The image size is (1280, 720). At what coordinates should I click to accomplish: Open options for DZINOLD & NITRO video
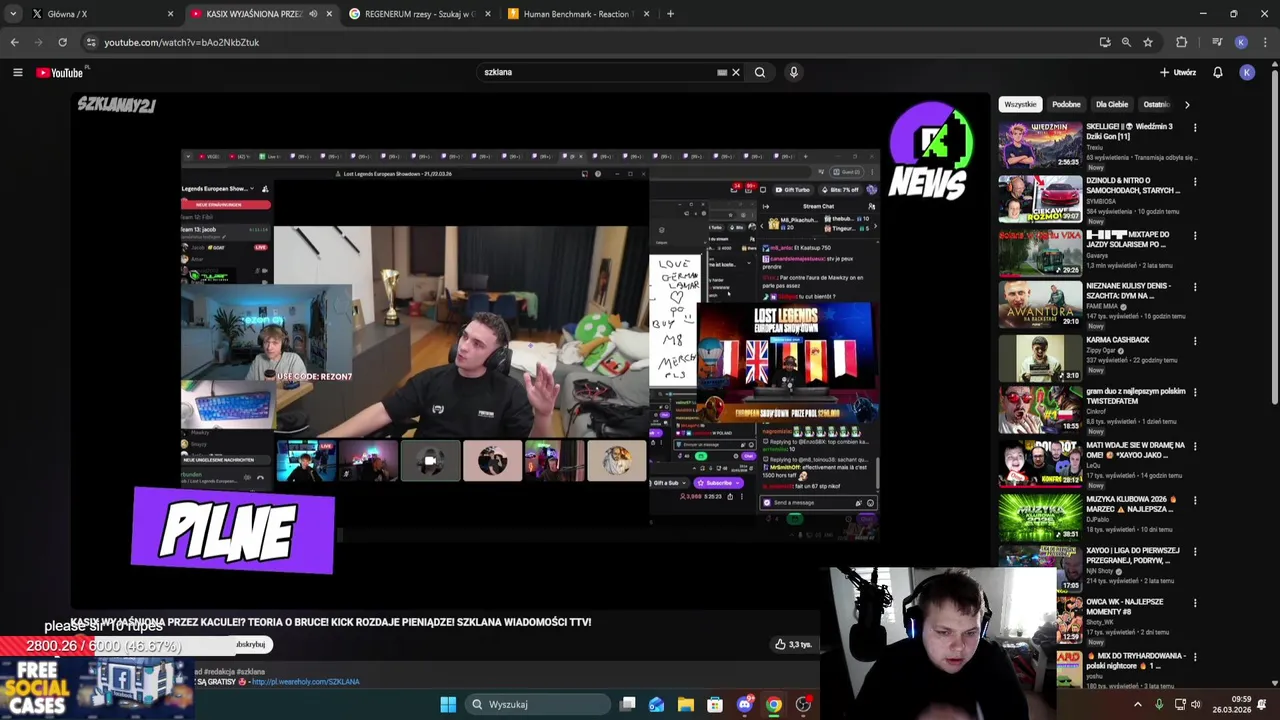1194,182
